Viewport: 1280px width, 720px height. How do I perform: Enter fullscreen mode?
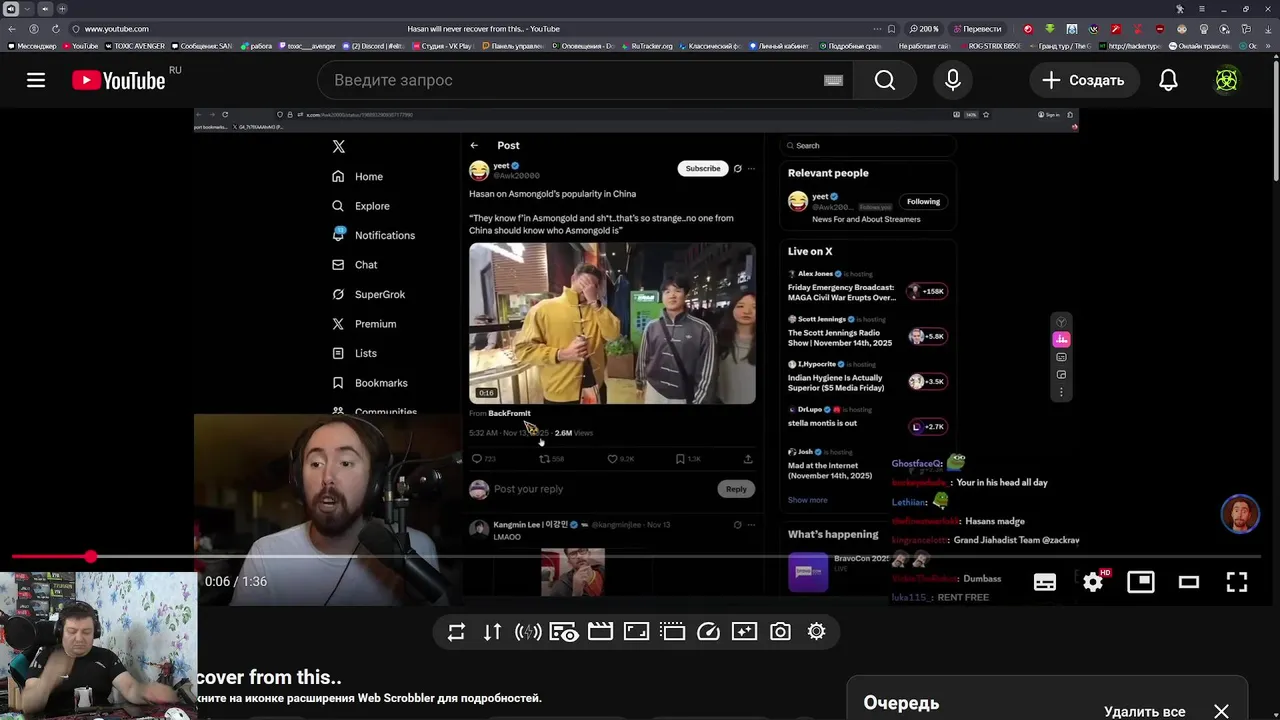[x=1237, y=582]
